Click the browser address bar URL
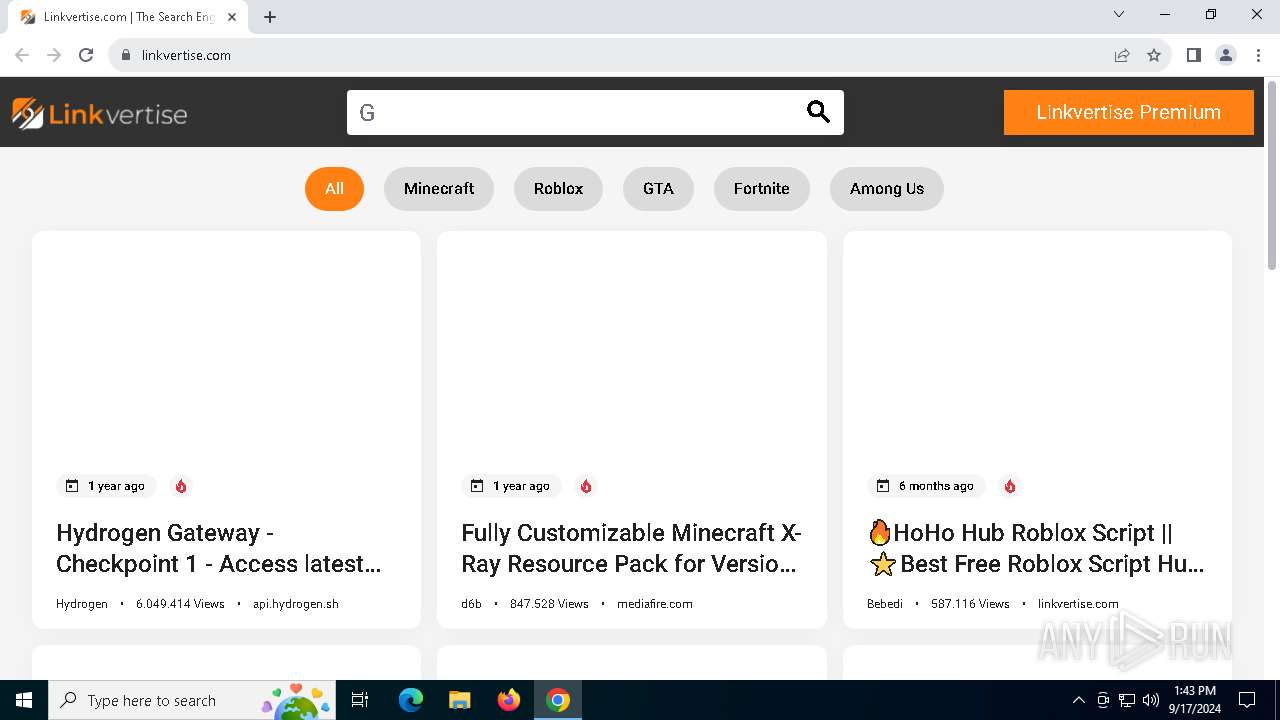1280x720 pixels. point(187,55)
